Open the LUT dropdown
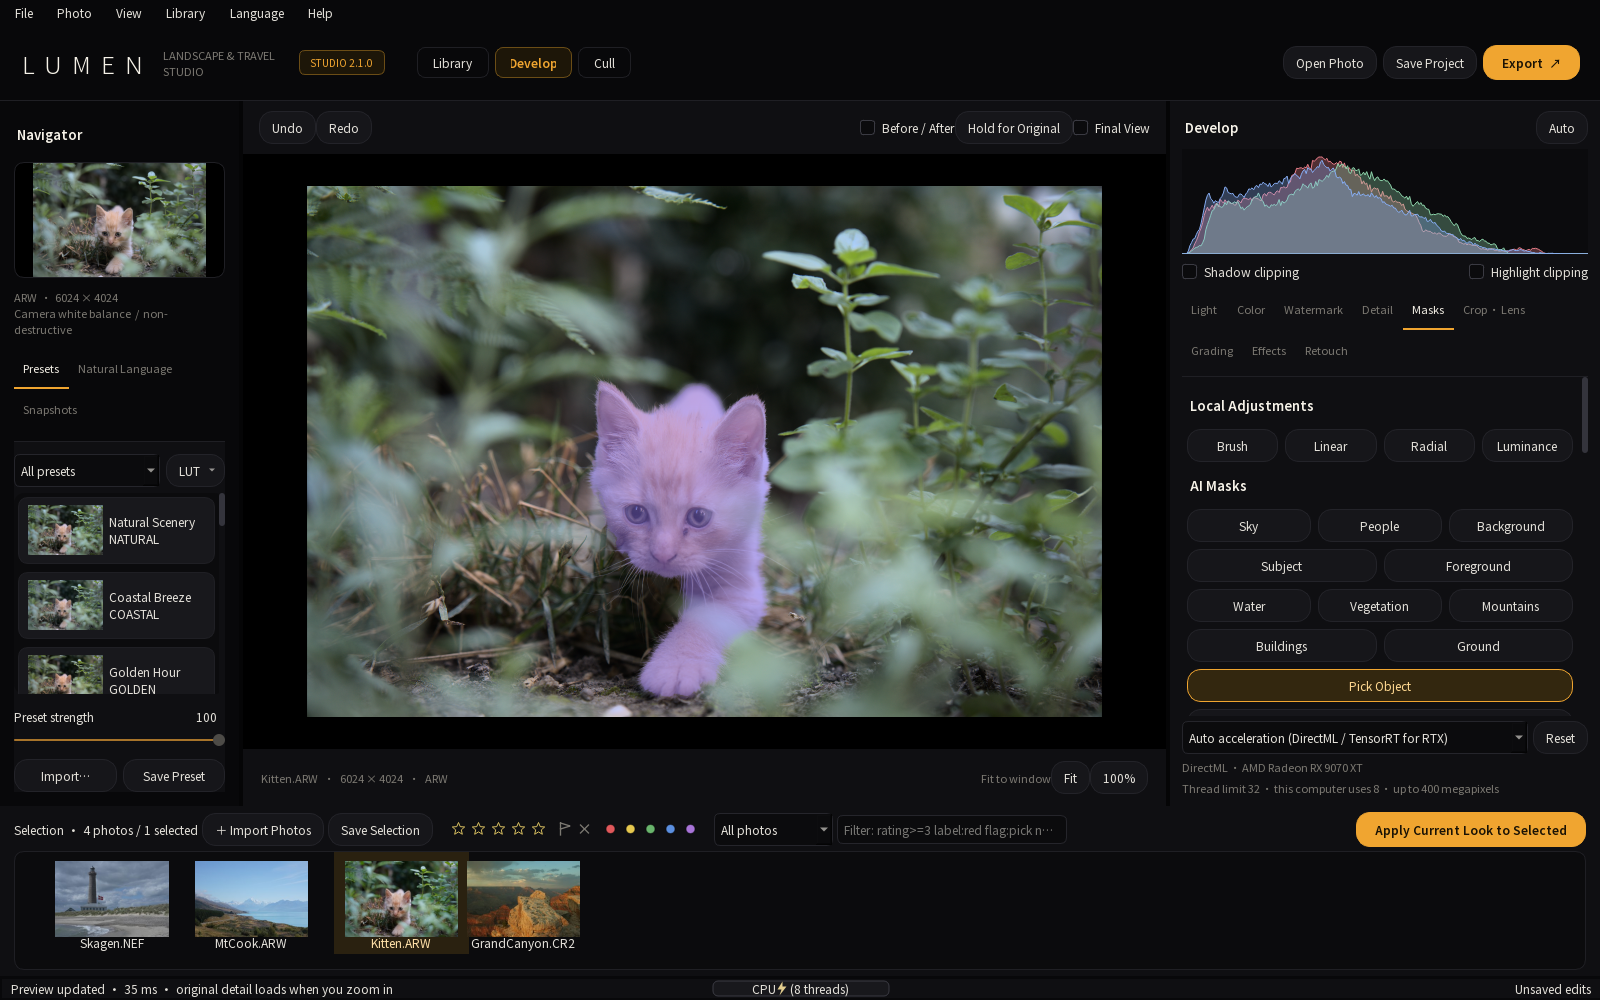 195,471
